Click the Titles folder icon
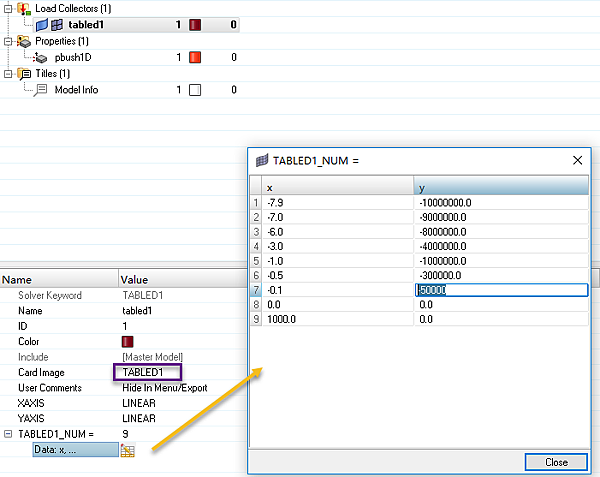 coord(24,73)
